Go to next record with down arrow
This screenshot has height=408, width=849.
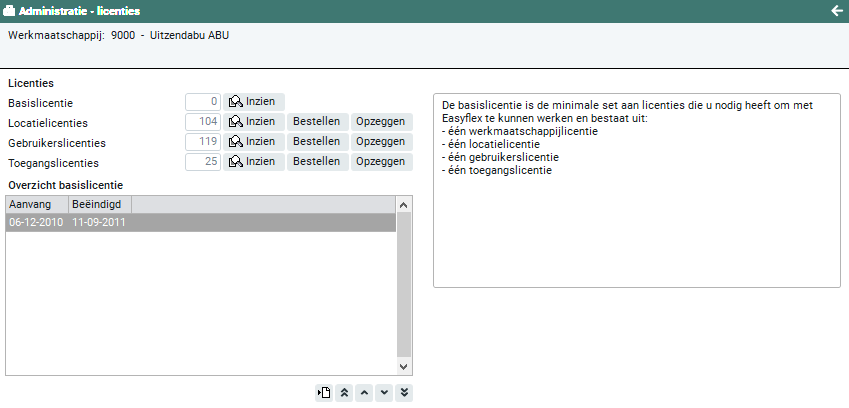[384, 393]
